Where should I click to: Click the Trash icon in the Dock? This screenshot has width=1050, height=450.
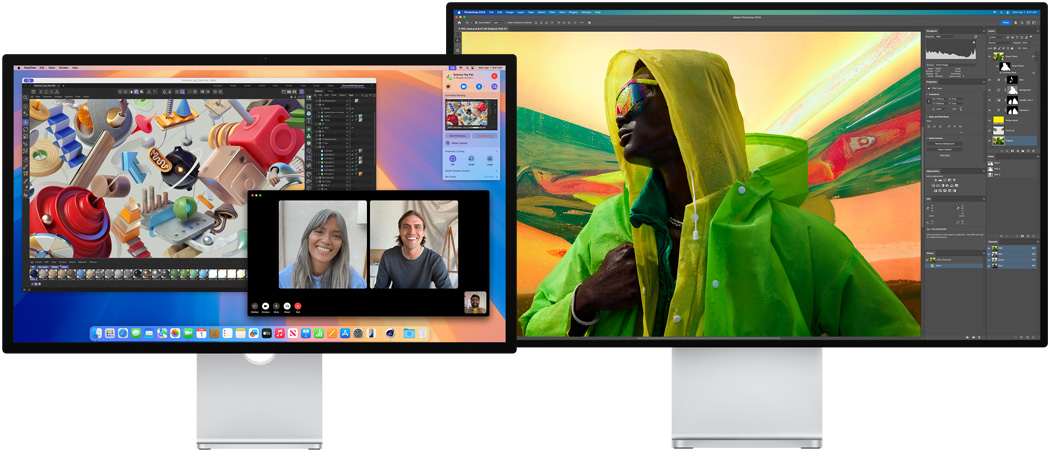[421, 333]
